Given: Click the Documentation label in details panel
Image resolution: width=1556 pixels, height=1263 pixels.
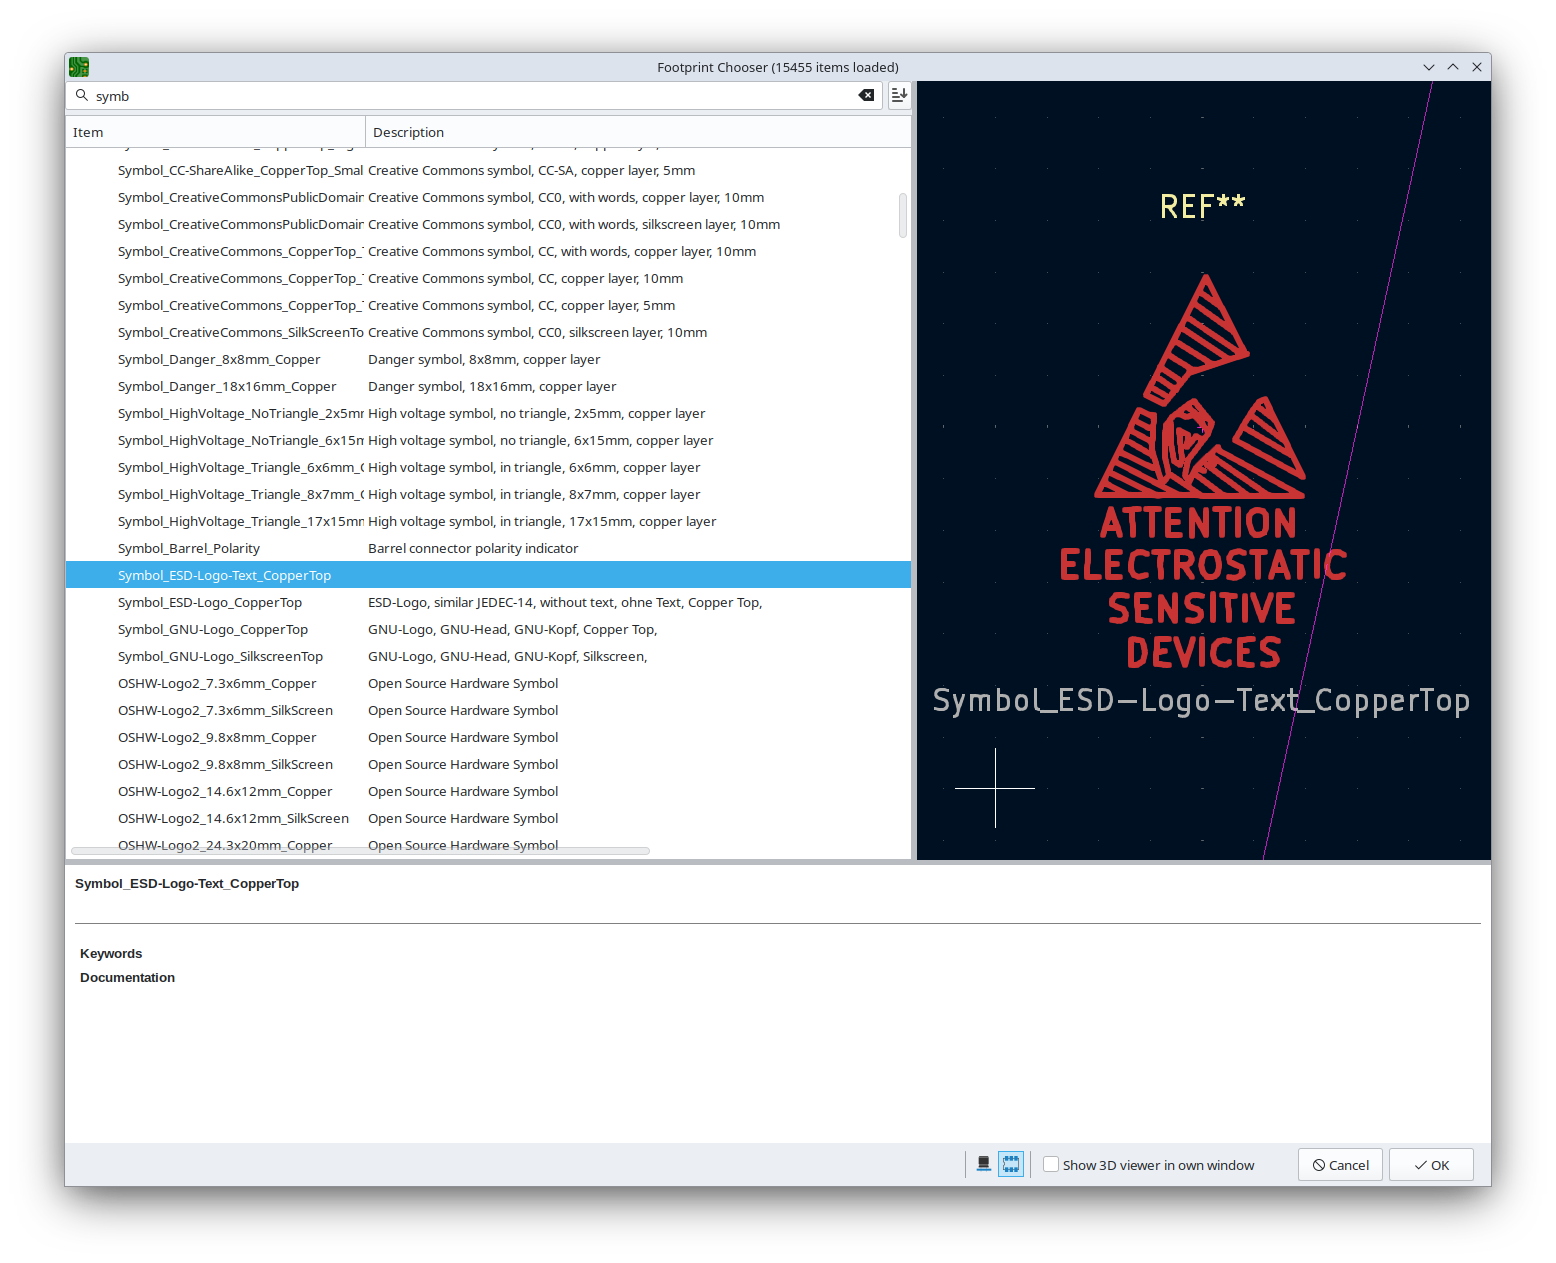Looking at the screenshot, I should click(127, 977).
